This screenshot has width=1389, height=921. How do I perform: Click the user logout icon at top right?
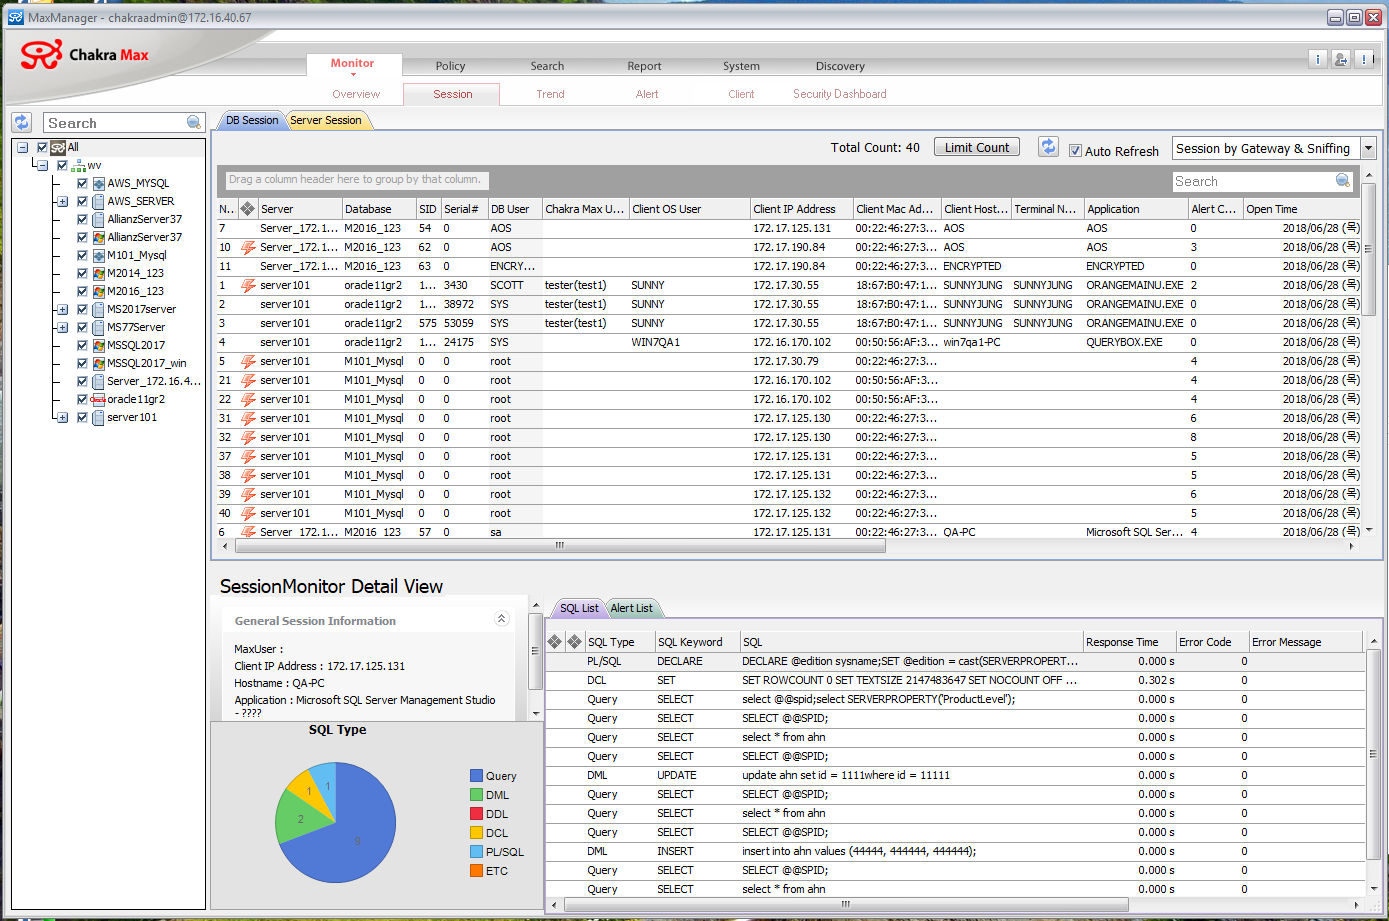1341,59
